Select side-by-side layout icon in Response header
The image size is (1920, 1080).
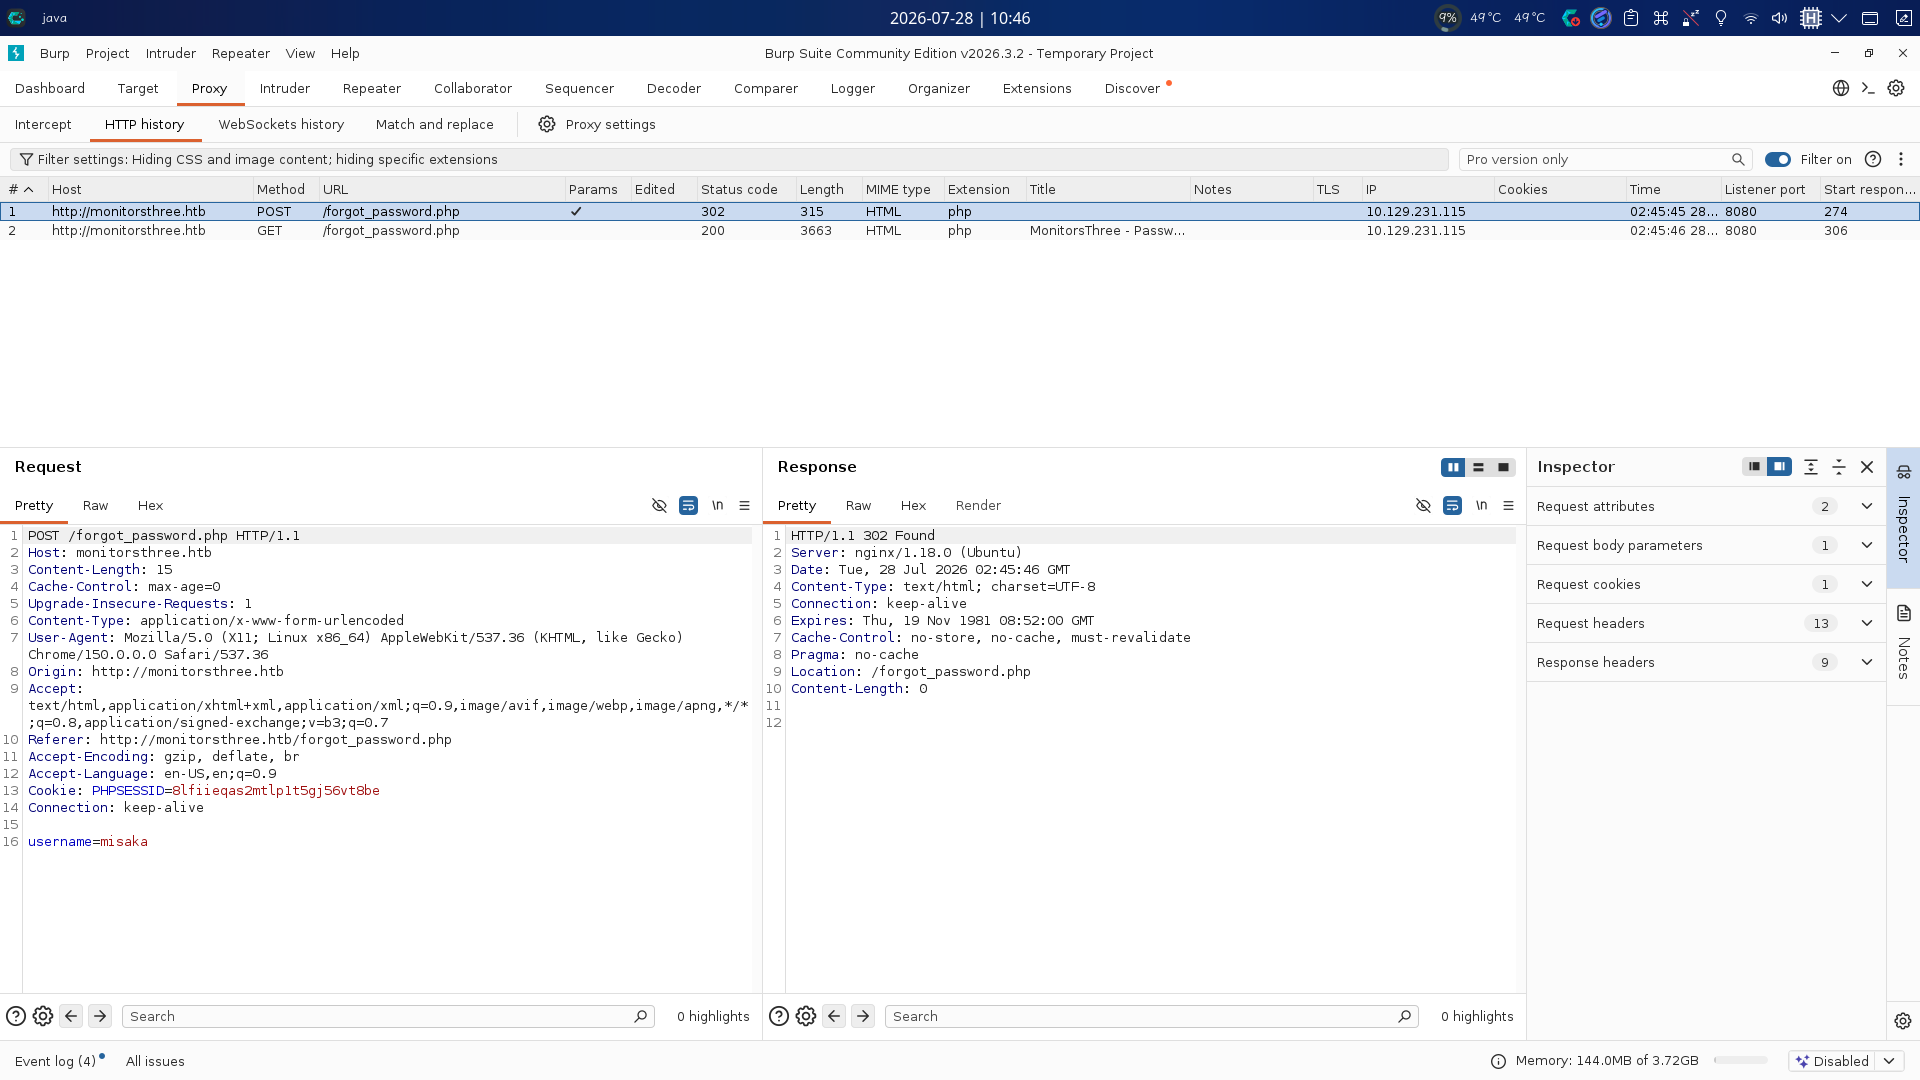tap(1453, 467)
